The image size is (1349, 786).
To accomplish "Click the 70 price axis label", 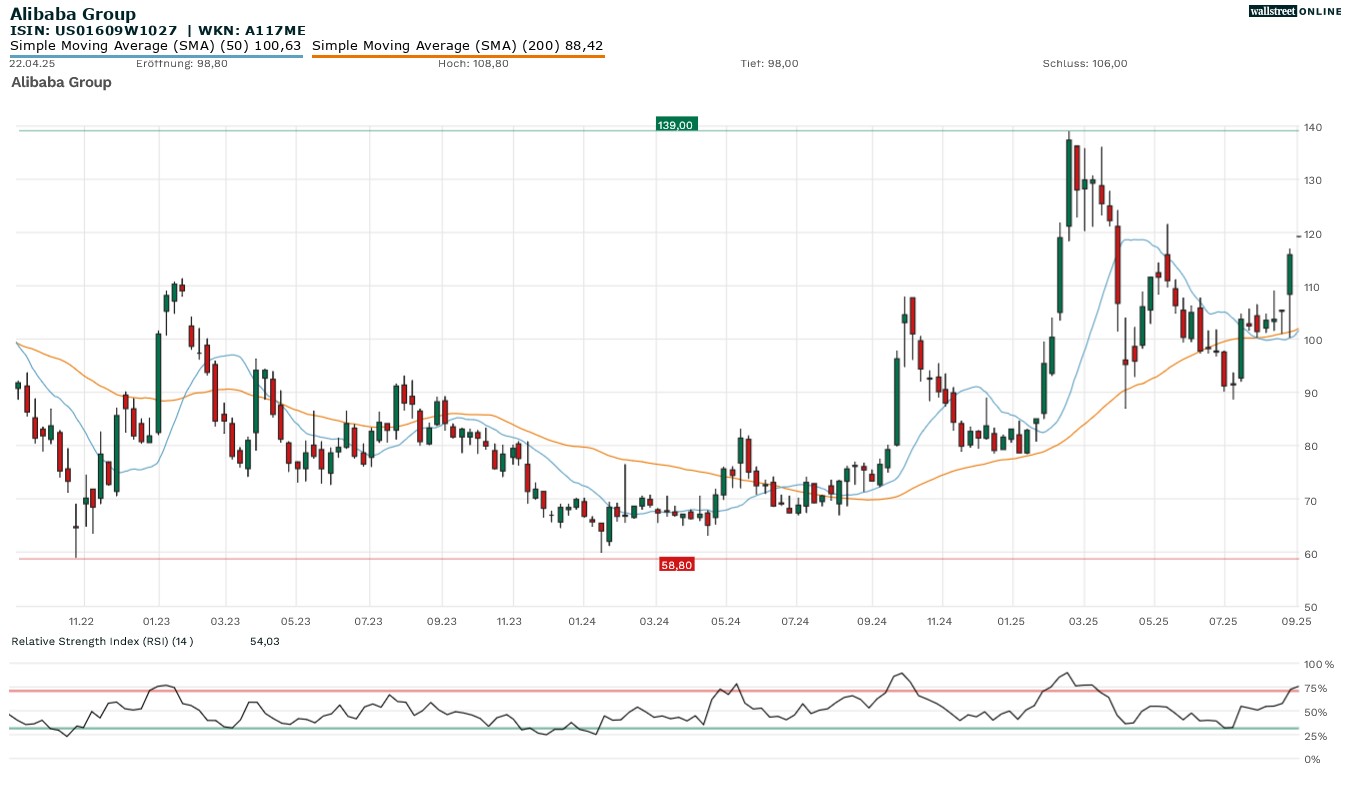I will [1310, 501].
